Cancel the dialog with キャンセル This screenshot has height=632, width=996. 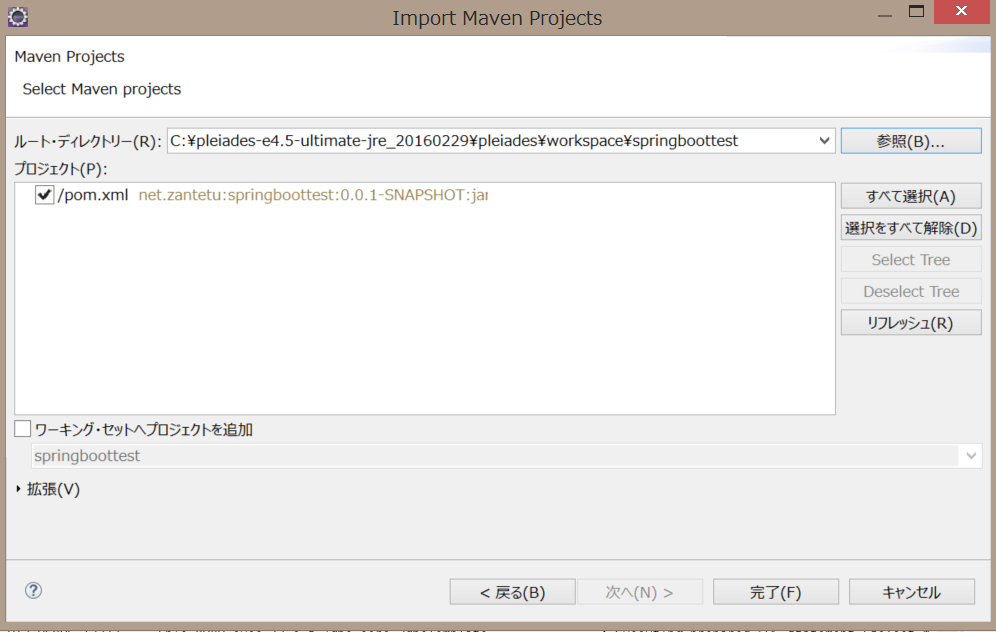(x=911, y=591)
